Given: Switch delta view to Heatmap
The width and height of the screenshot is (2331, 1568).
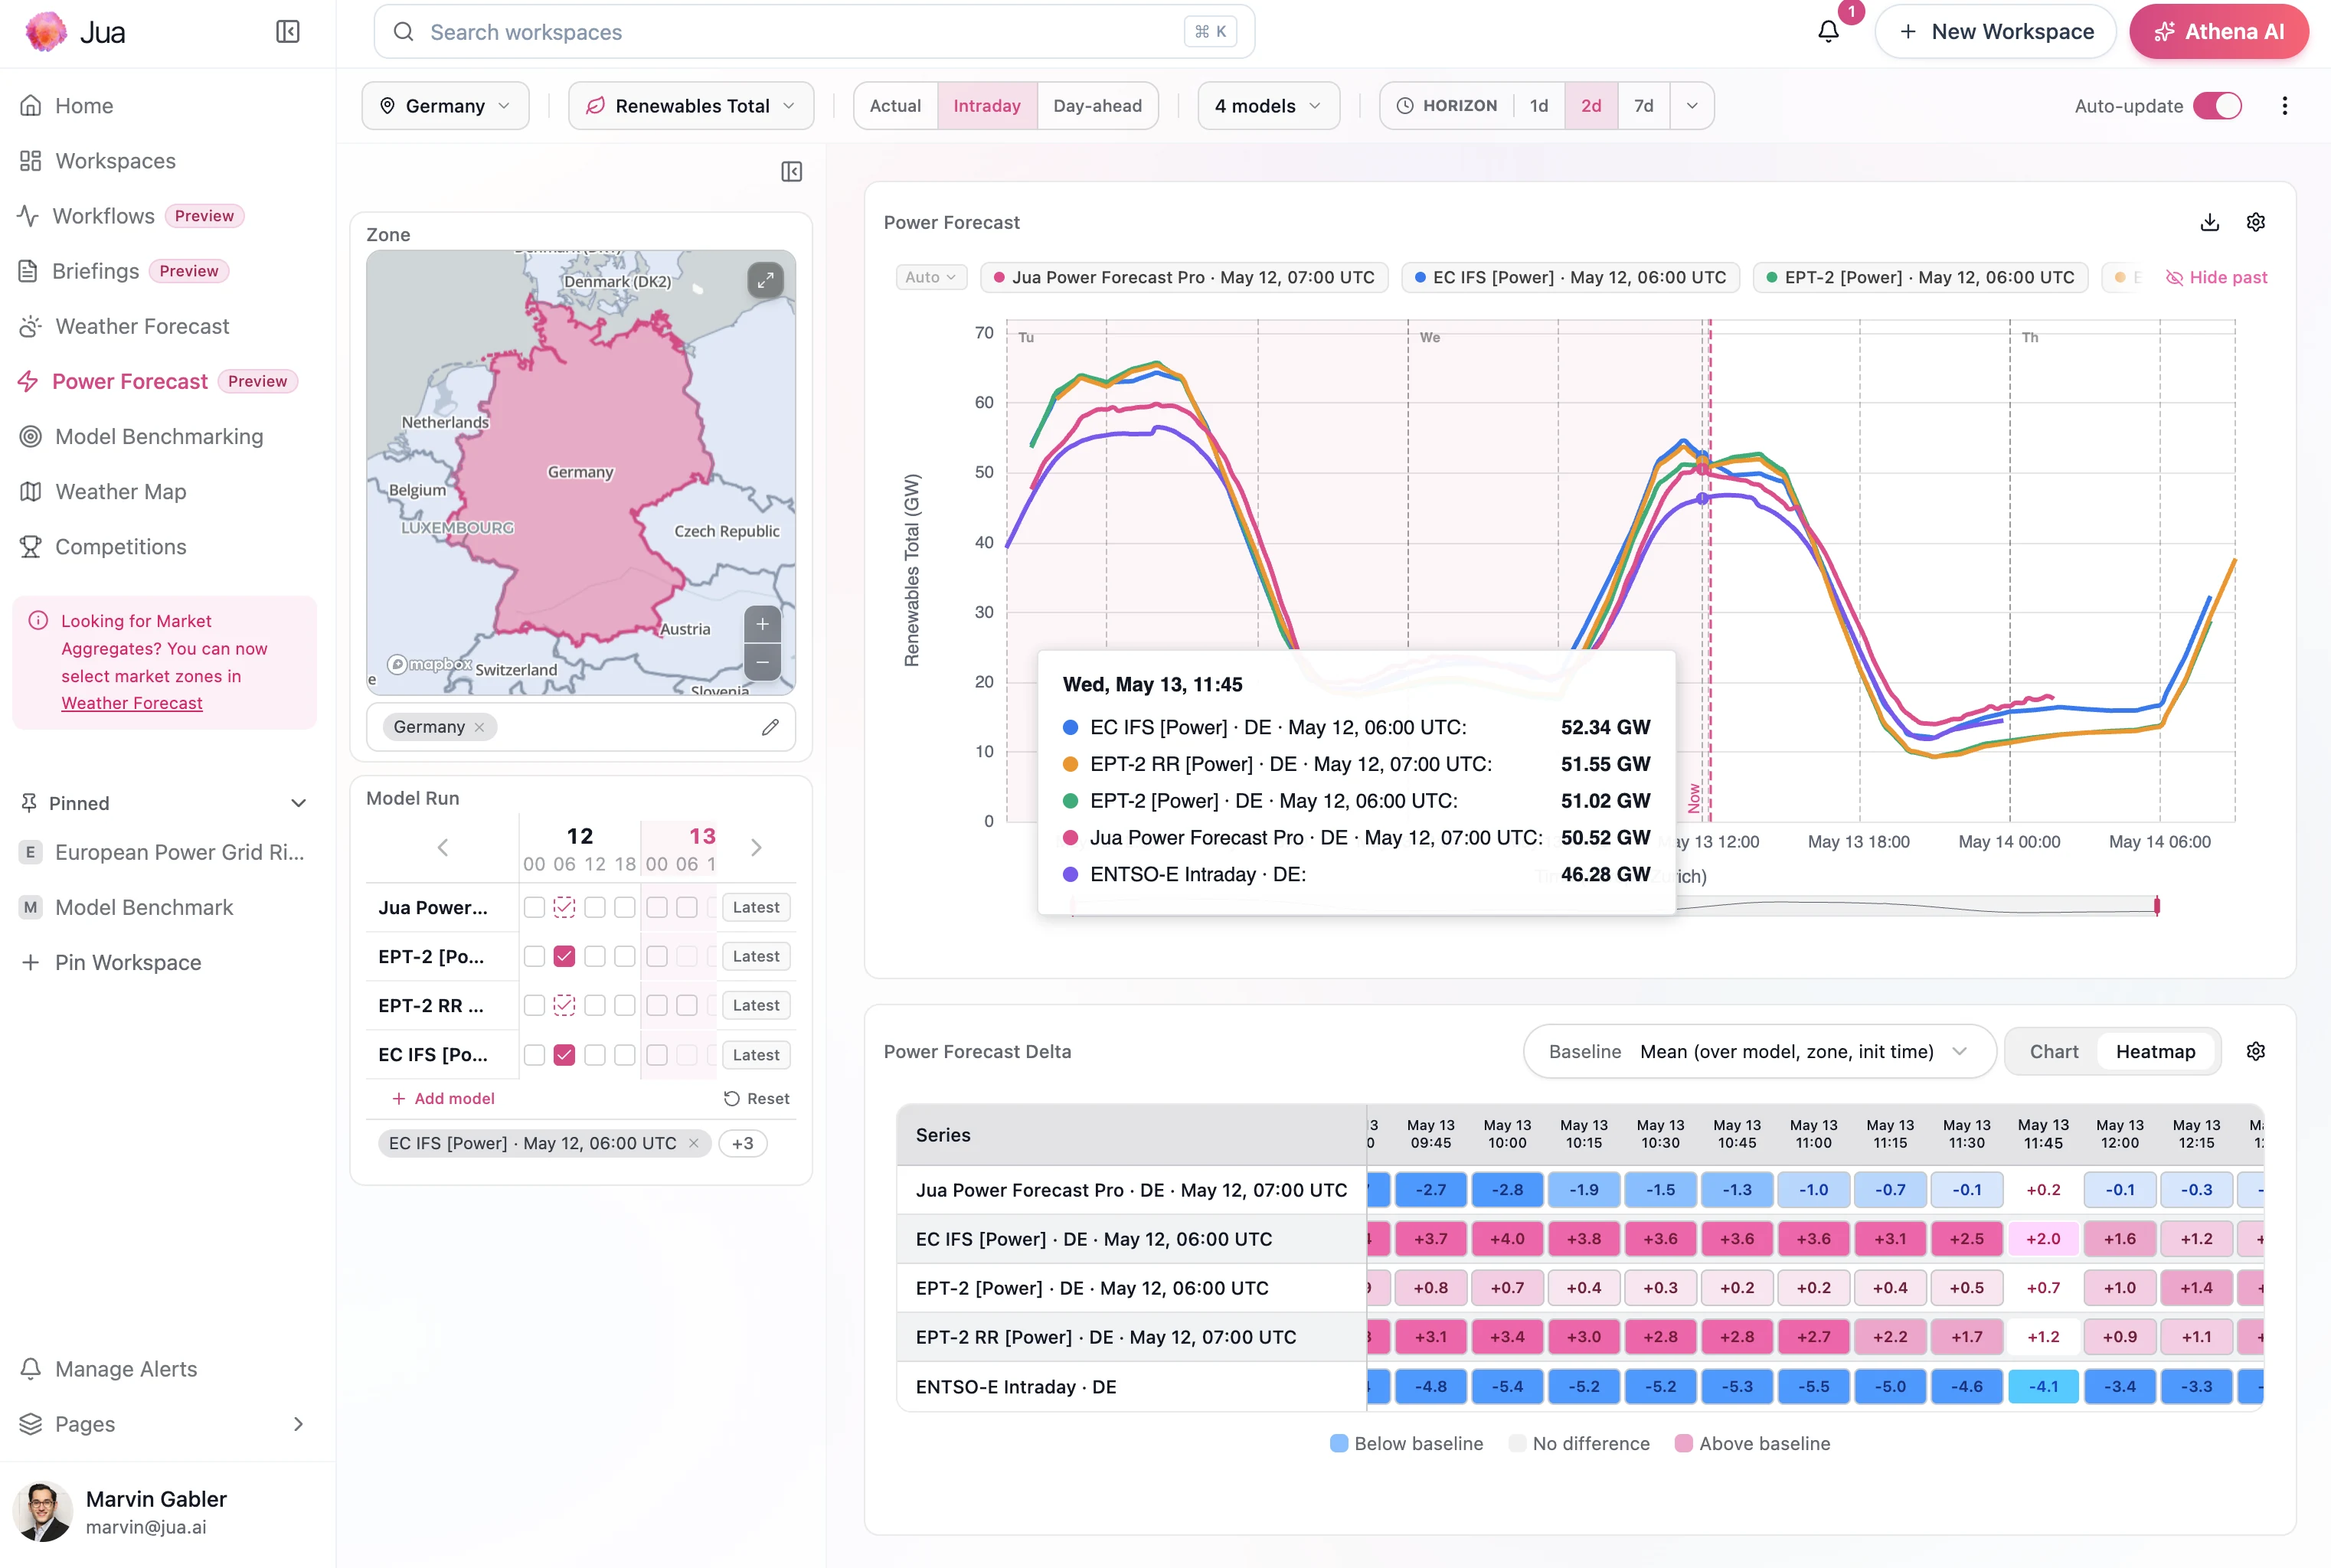Looking at the screenshot, I should point(2155,1051).
